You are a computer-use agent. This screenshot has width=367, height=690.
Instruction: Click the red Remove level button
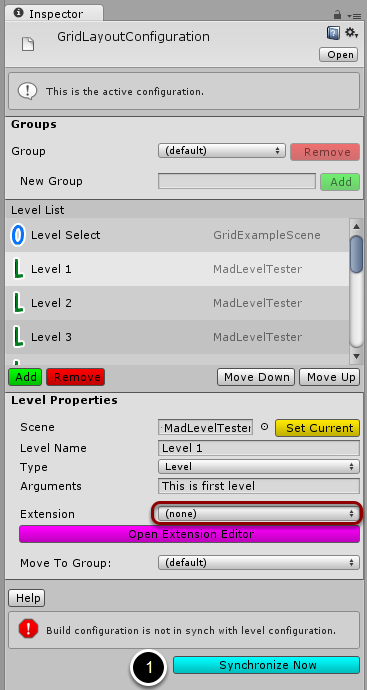76,377
